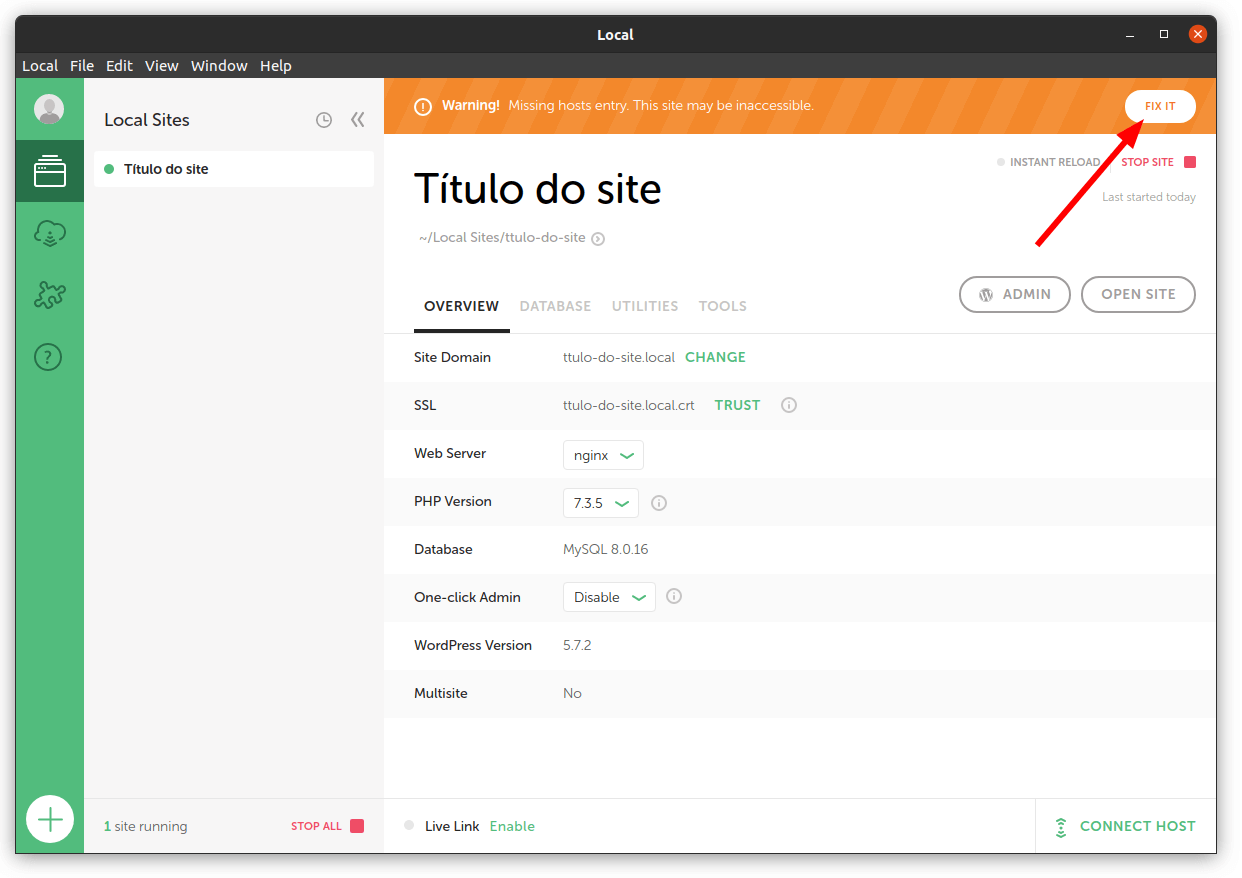The width and height of the screenshot is (1242, 878).
Task: Open the Edit menu
Action: pyautogui.click(x=119, y=66)
